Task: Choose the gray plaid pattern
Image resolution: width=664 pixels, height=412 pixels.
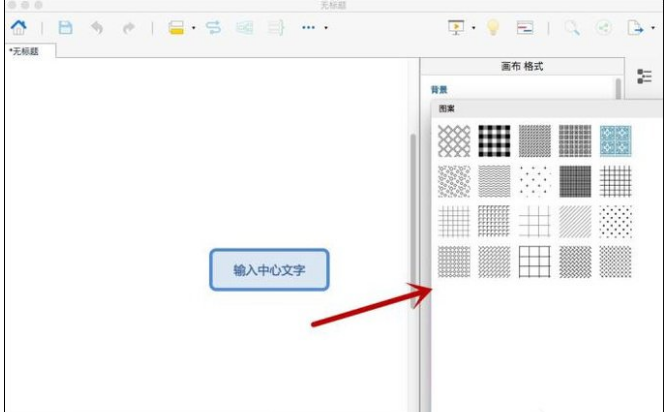Action: (575, 141)
